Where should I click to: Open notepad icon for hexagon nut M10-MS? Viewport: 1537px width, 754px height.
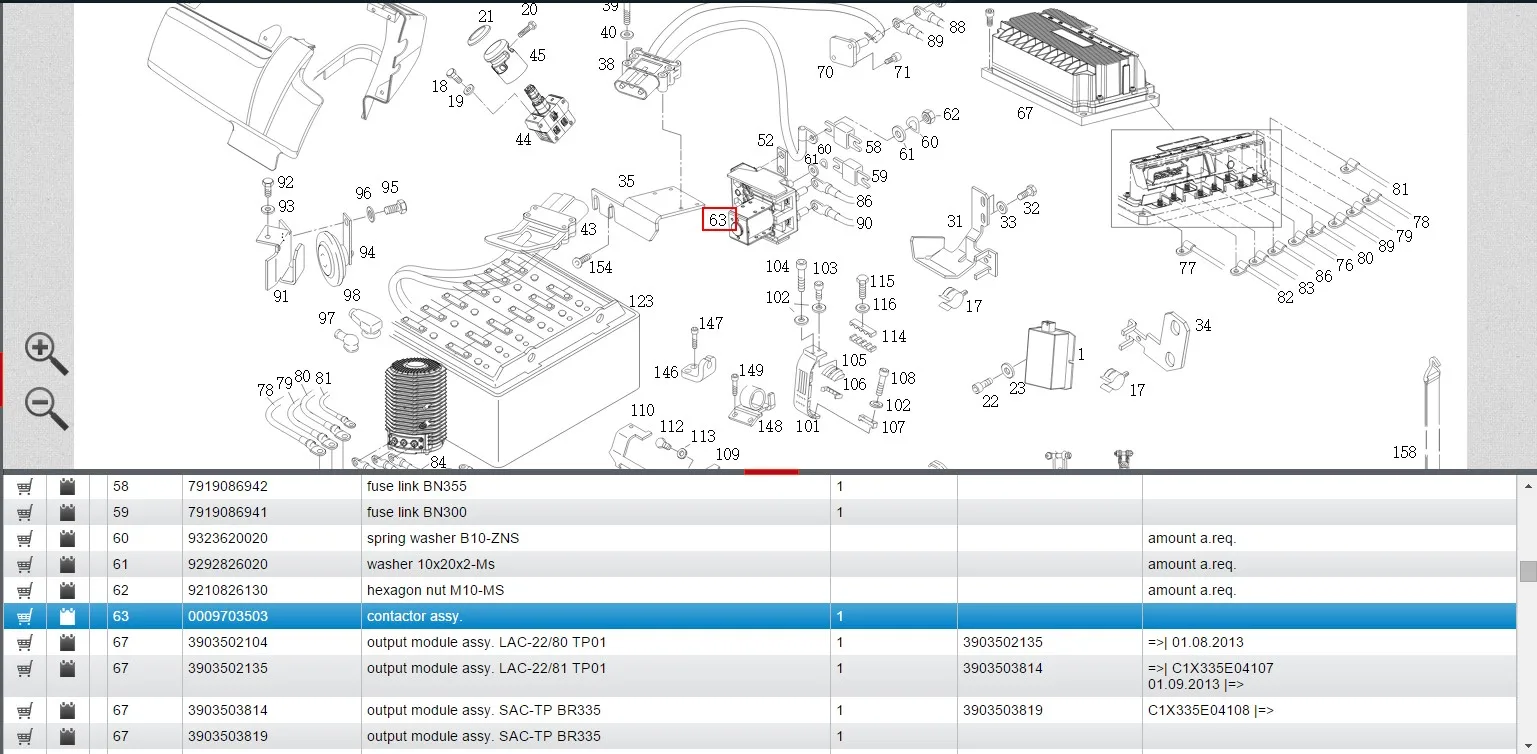click(67, 591)
